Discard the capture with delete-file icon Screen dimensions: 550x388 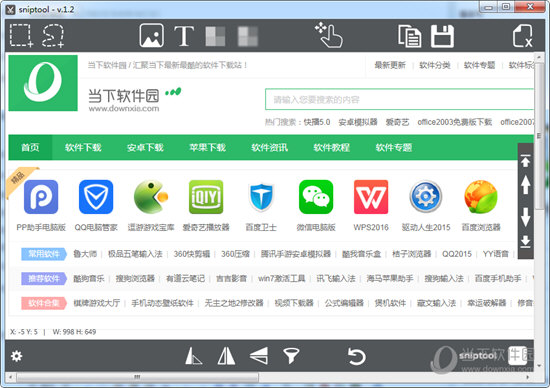click(x=522, y=35)
